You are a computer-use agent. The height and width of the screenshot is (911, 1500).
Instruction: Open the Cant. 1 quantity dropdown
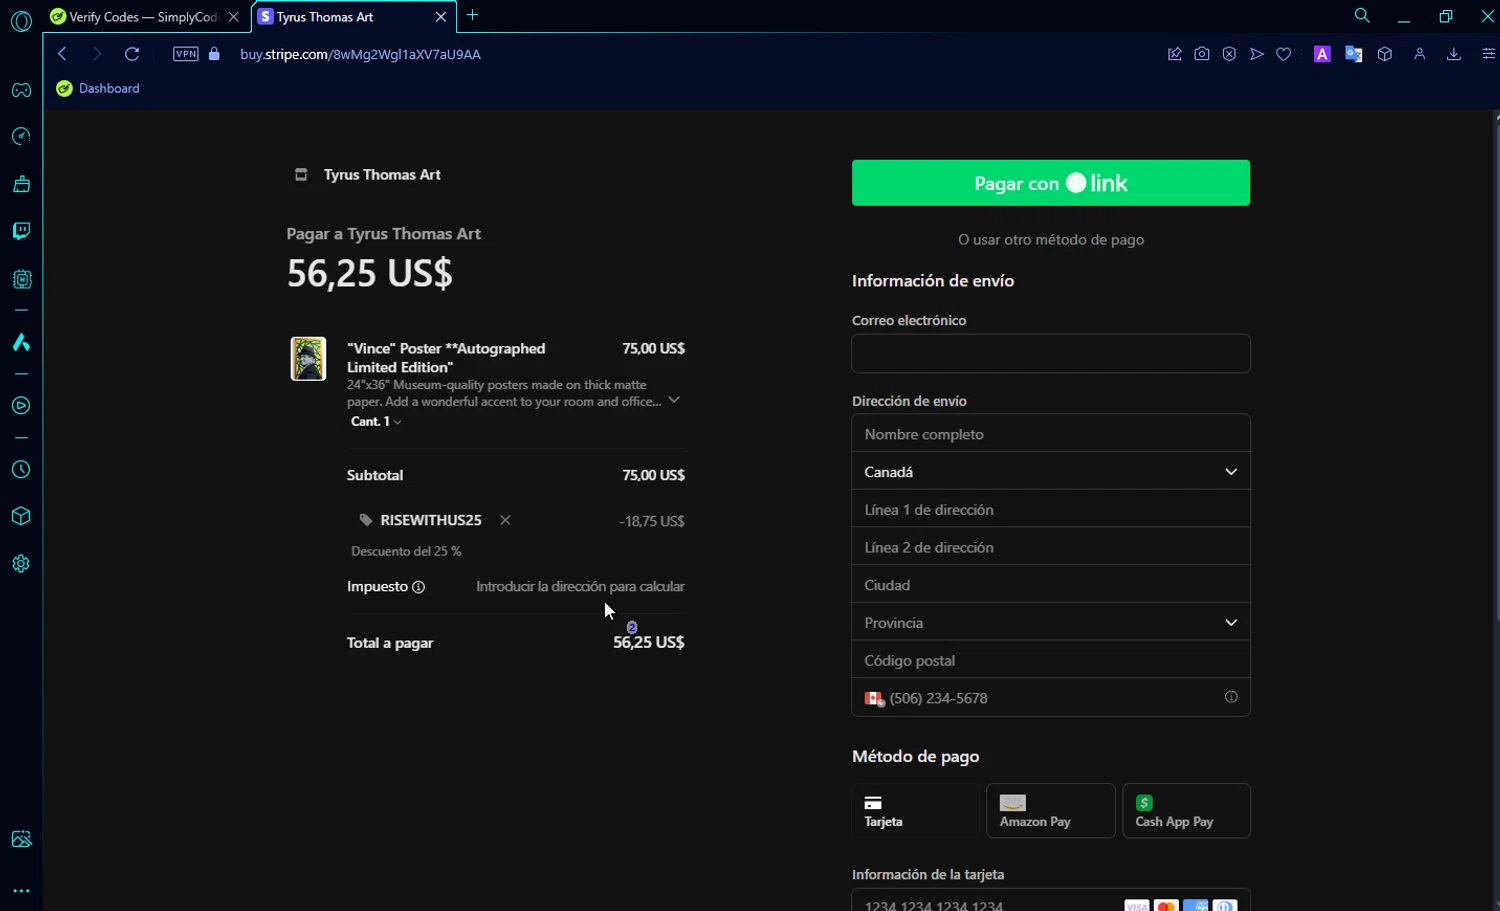[x=376, y=422]
